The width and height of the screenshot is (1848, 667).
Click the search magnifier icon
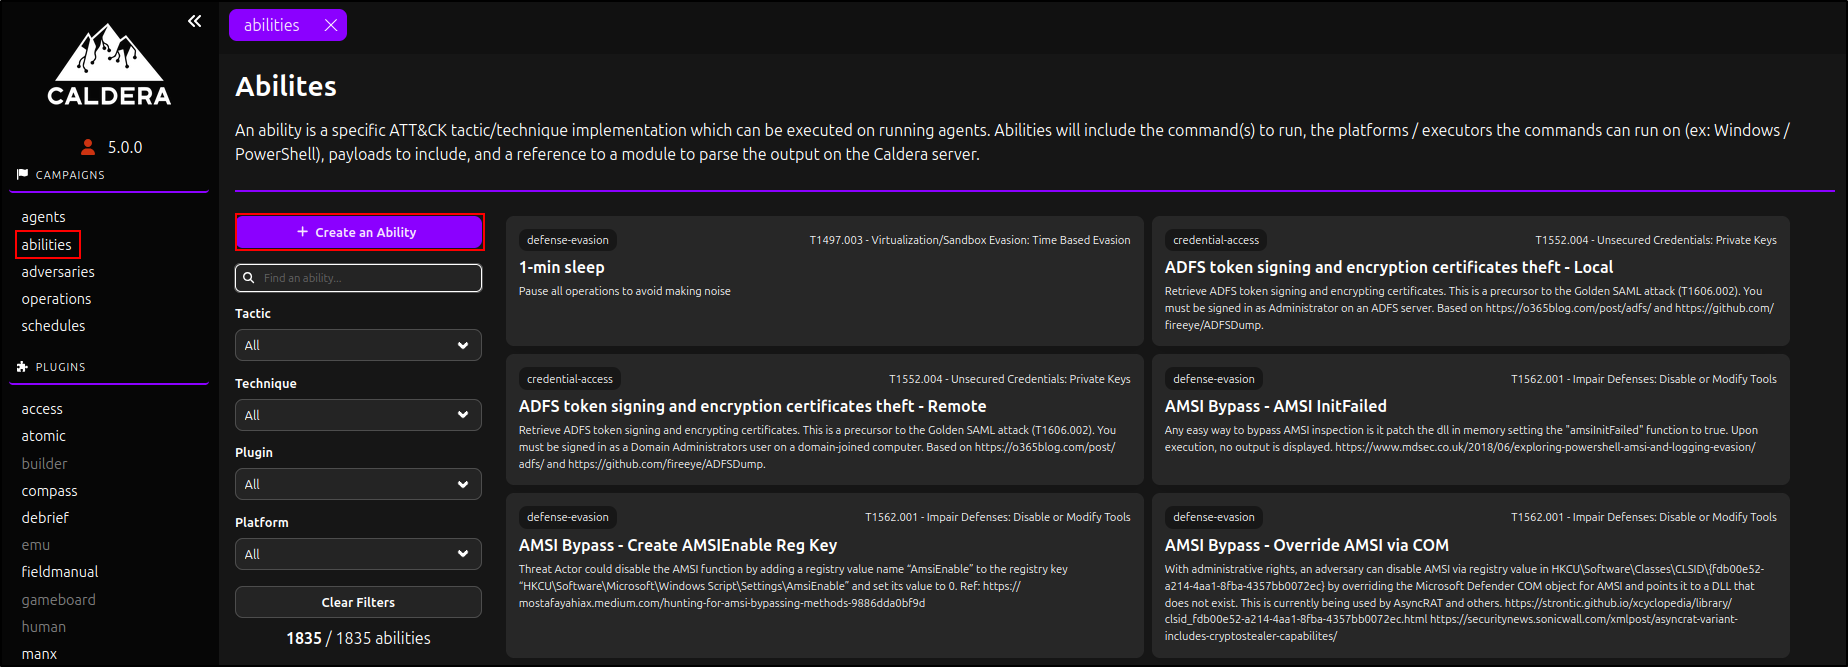249,278
